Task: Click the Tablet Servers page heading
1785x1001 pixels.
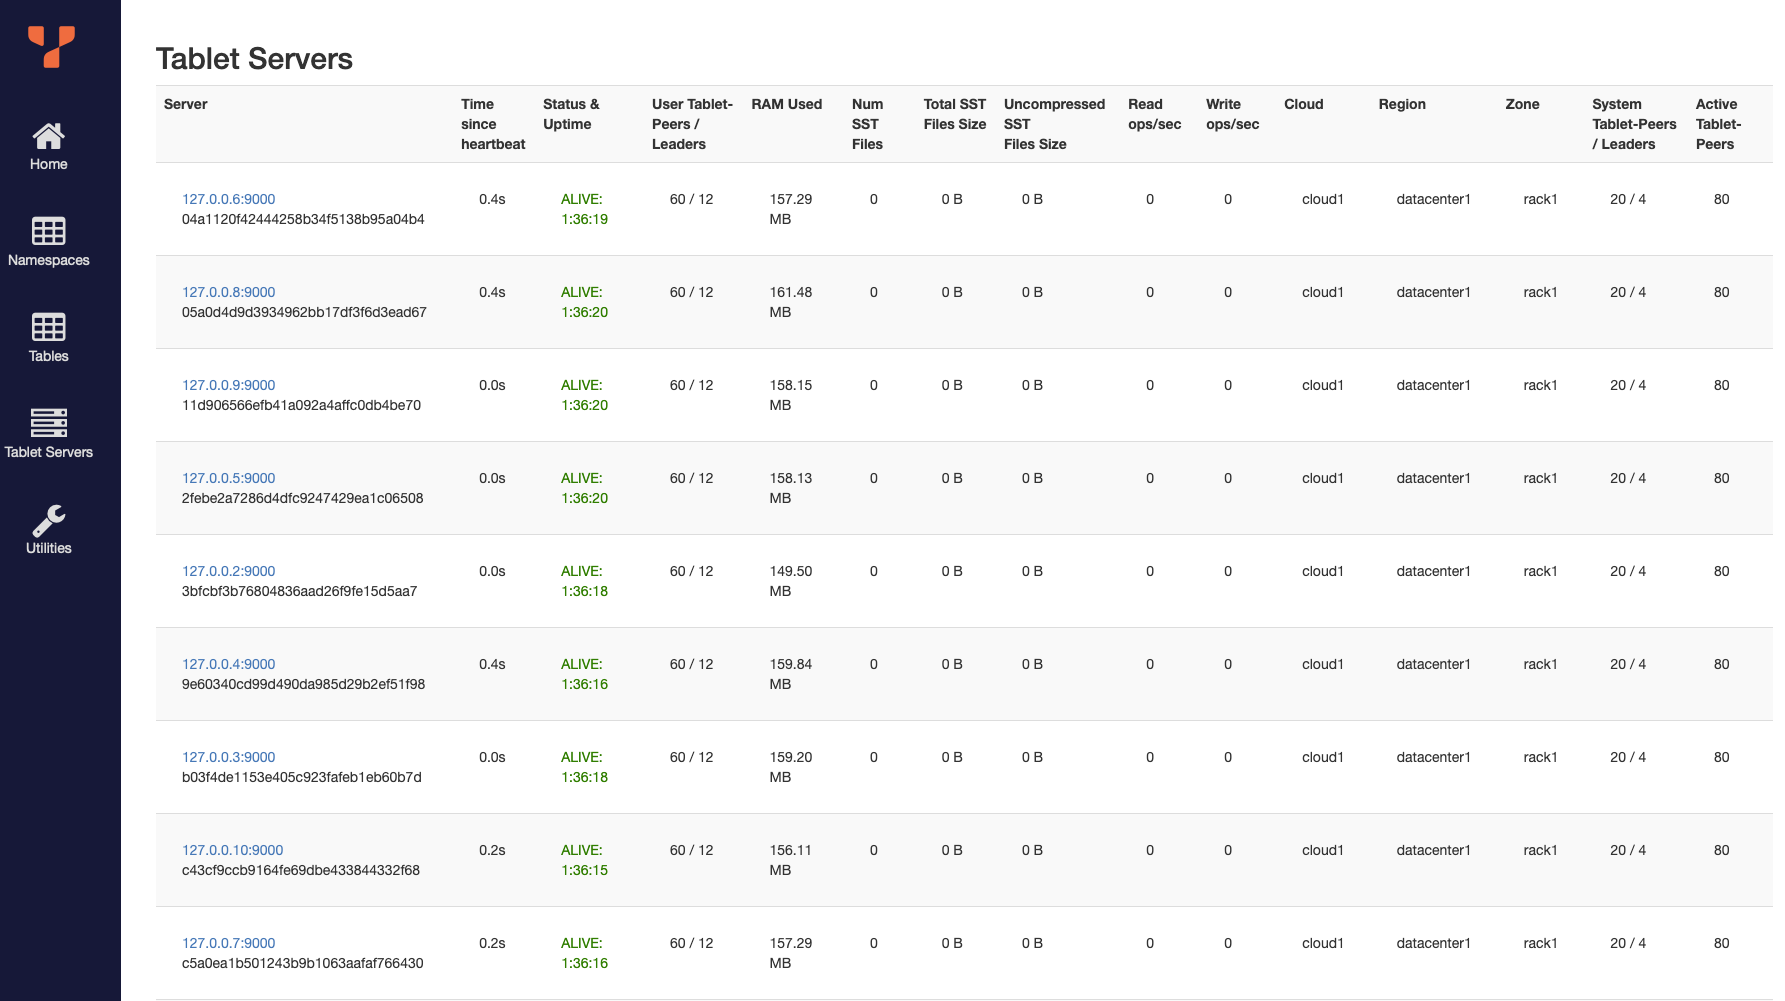Action: tap(254, 59)
